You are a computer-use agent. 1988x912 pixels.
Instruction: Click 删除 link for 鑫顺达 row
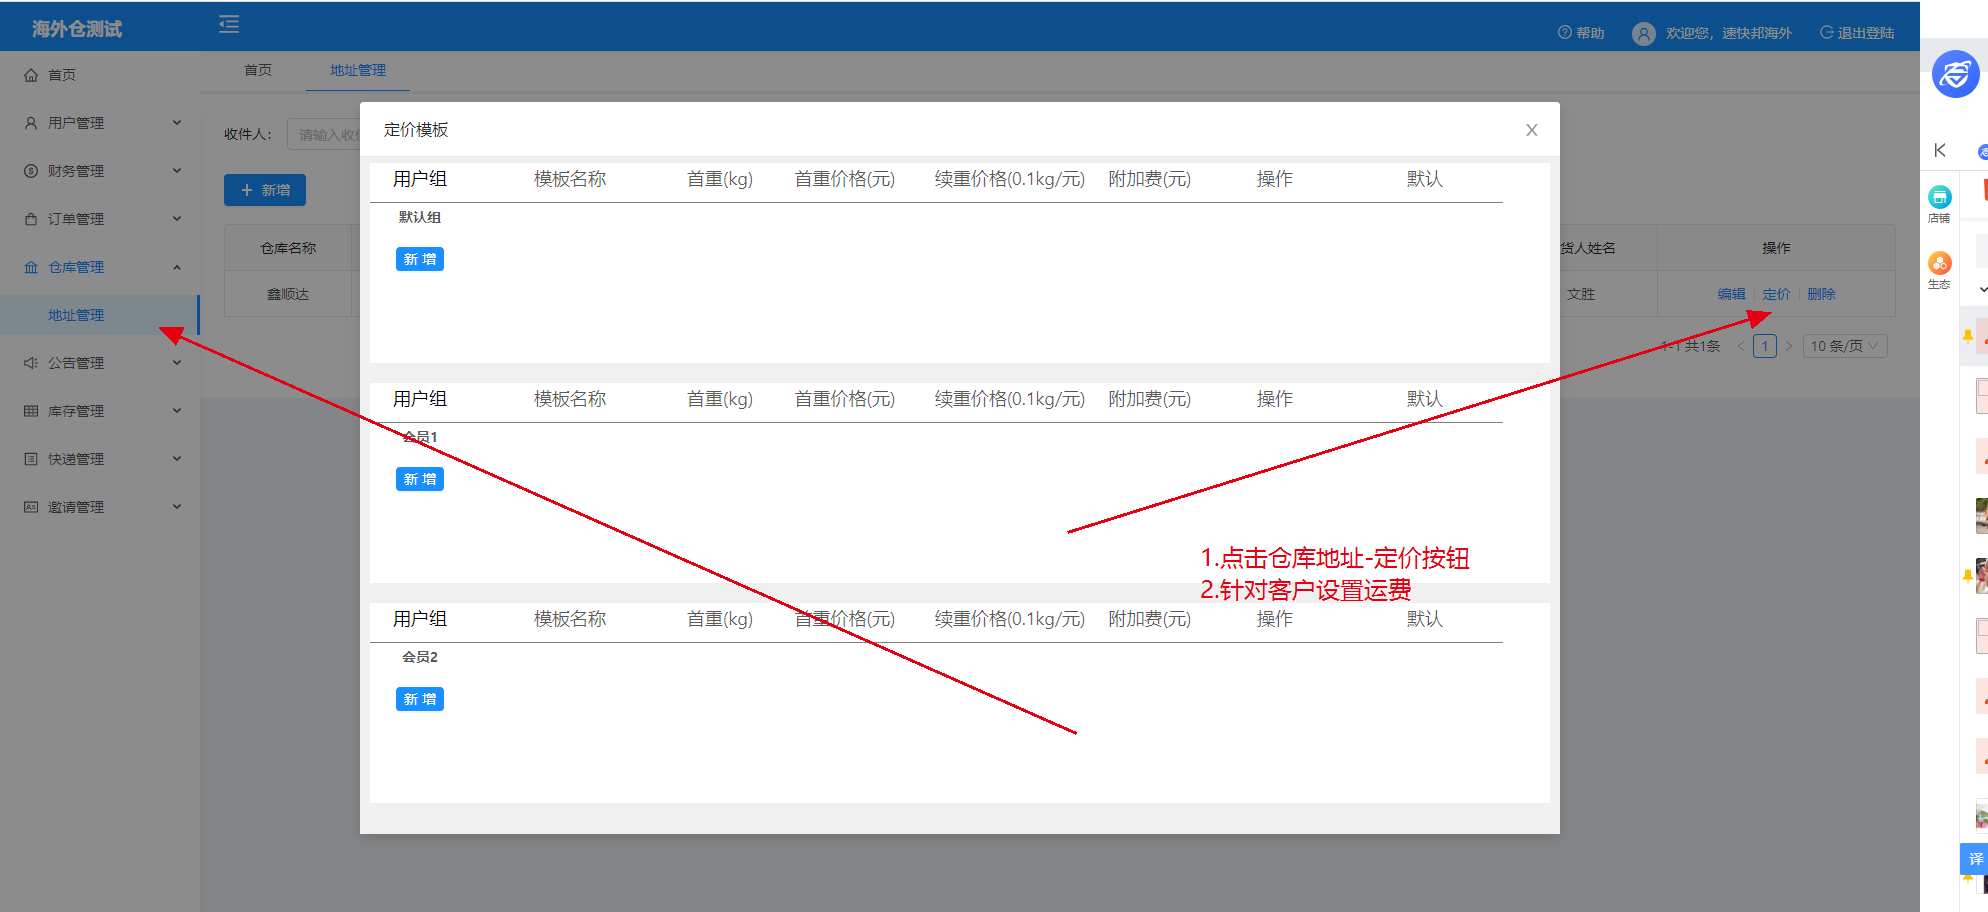[1822, 294]
